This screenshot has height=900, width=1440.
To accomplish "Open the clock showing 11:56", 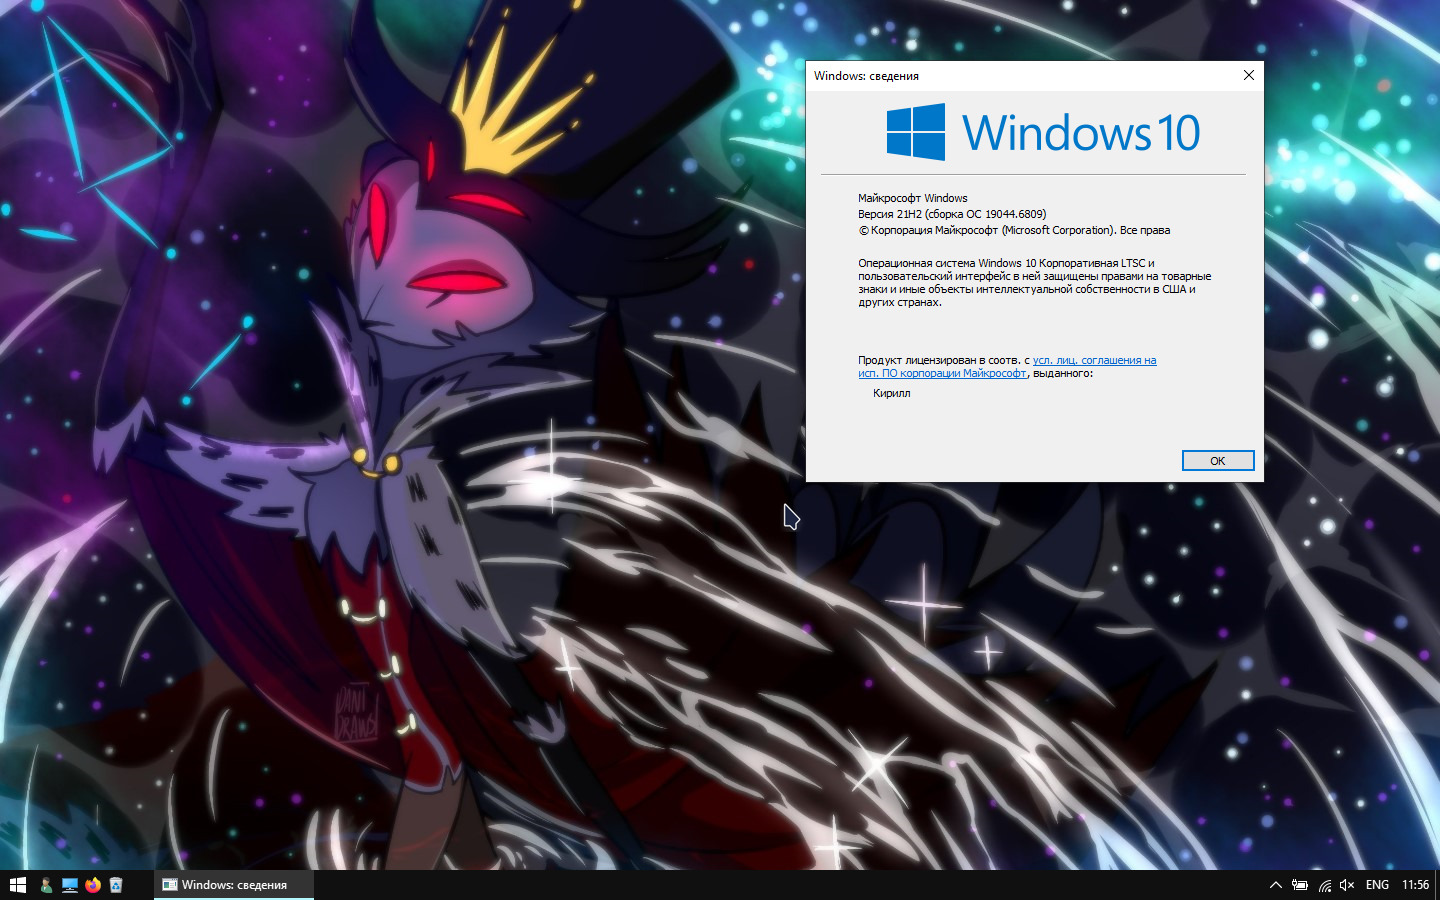I will (x=1415, y=885).
